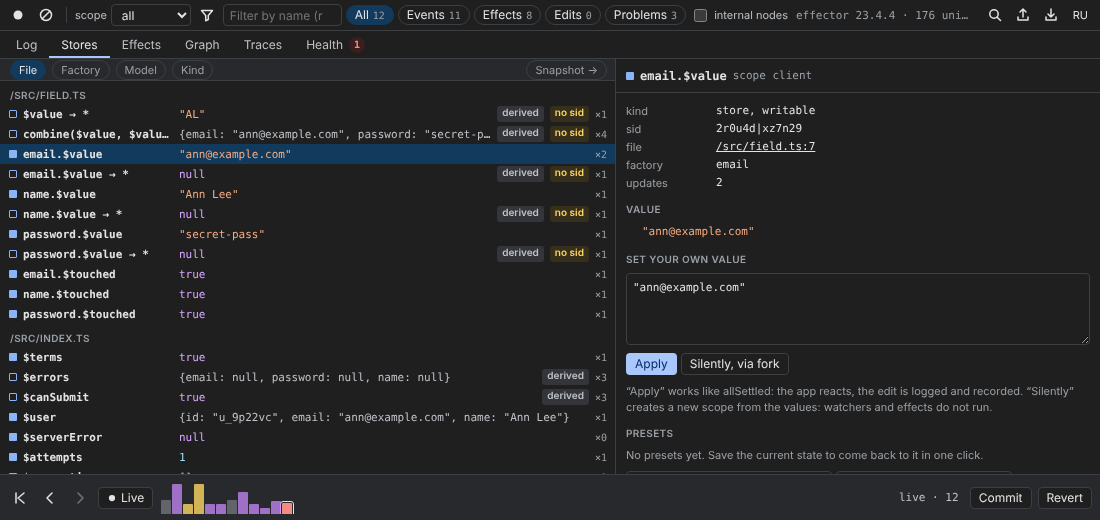Screen dimensions: 1100x520
Task: Jump to timeline start with the first-step icon
Action: [x=20, y=498]
